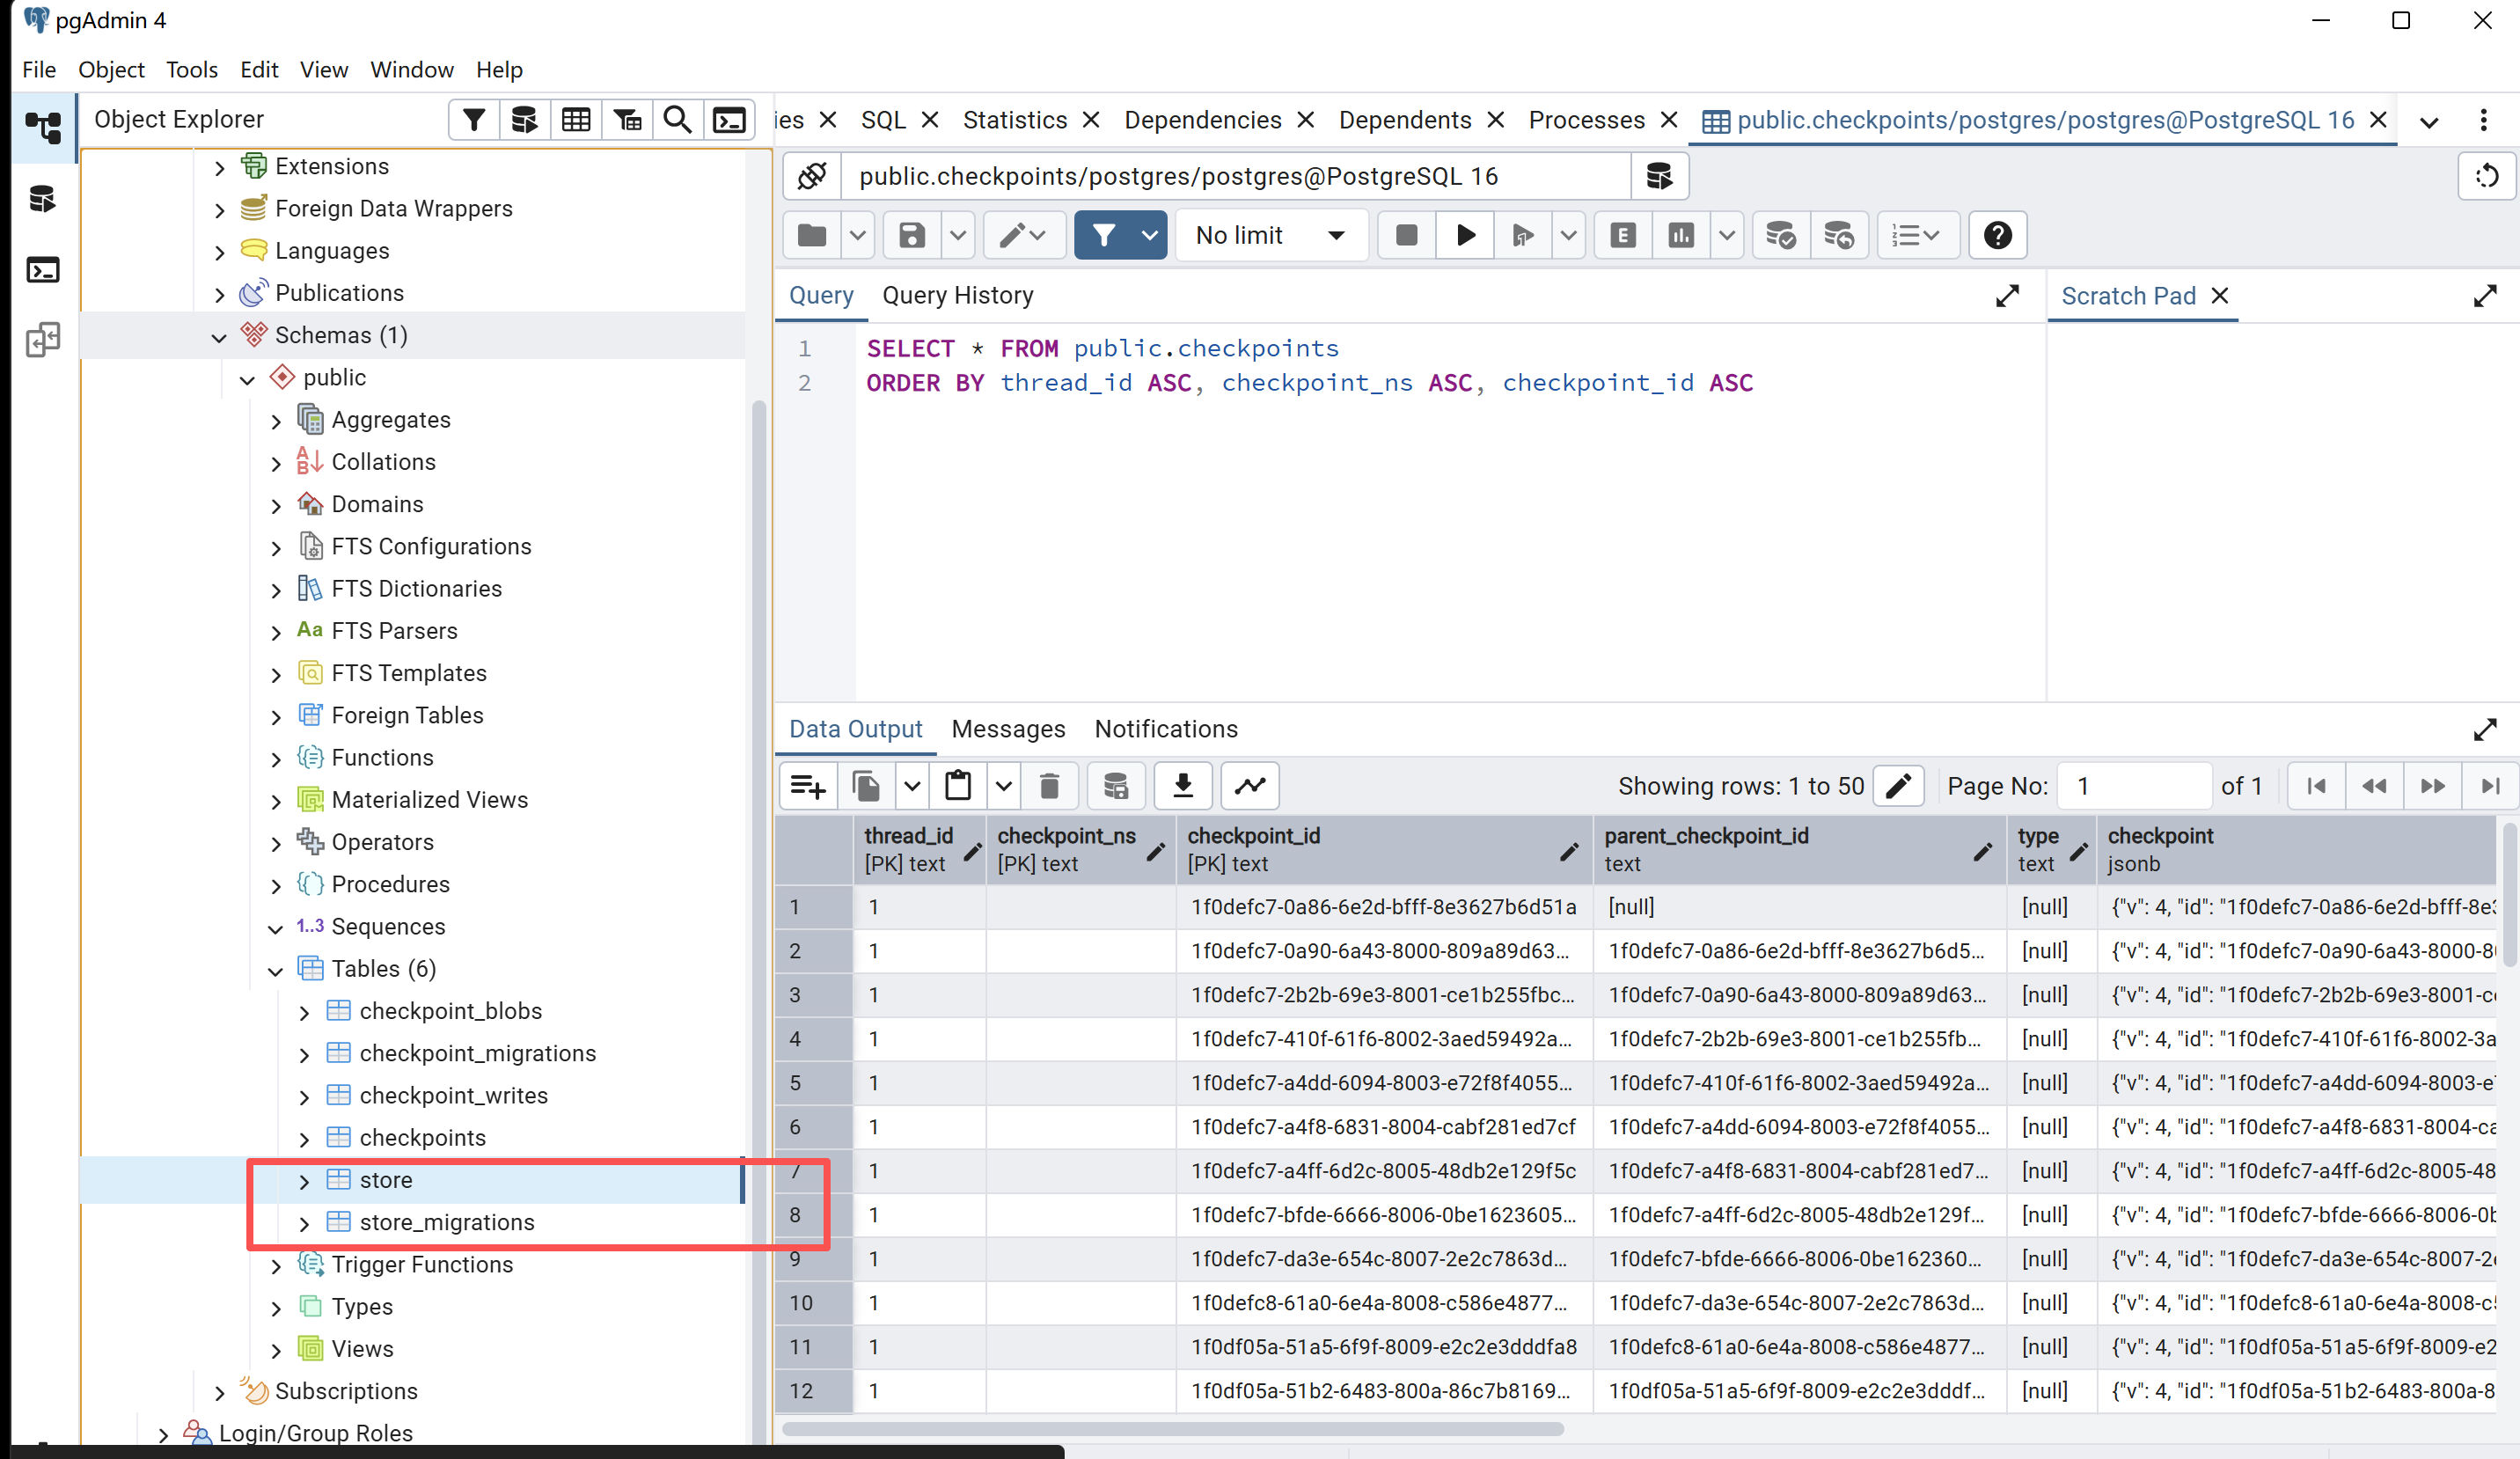Open the Tools menu
This screenshot has height=1459, width=2520.
[191, 69]
